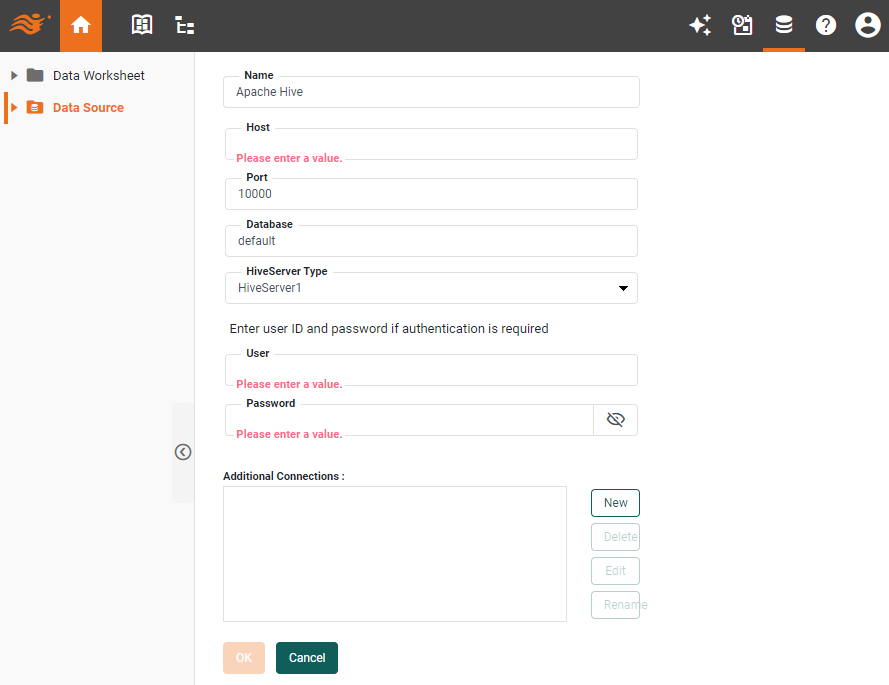Expand the Data Worksheet folder
This screenshot has height=685, width=889.
click(13, 75)
